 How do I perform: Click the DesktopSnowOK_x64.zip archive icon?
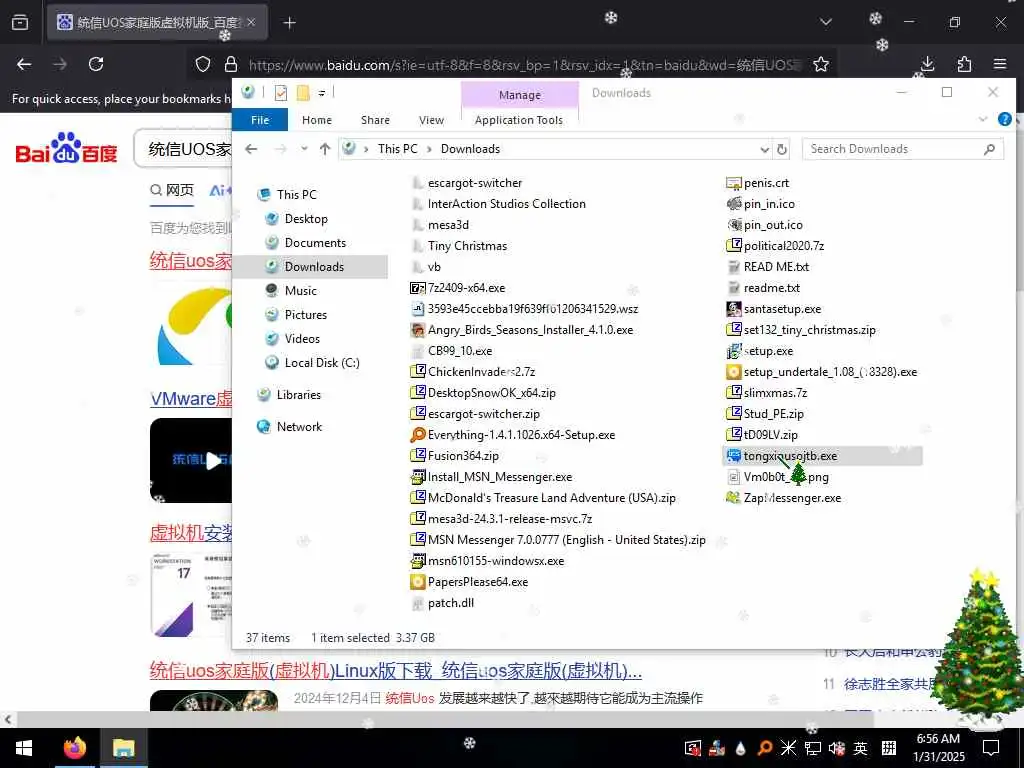pos(417,392)
